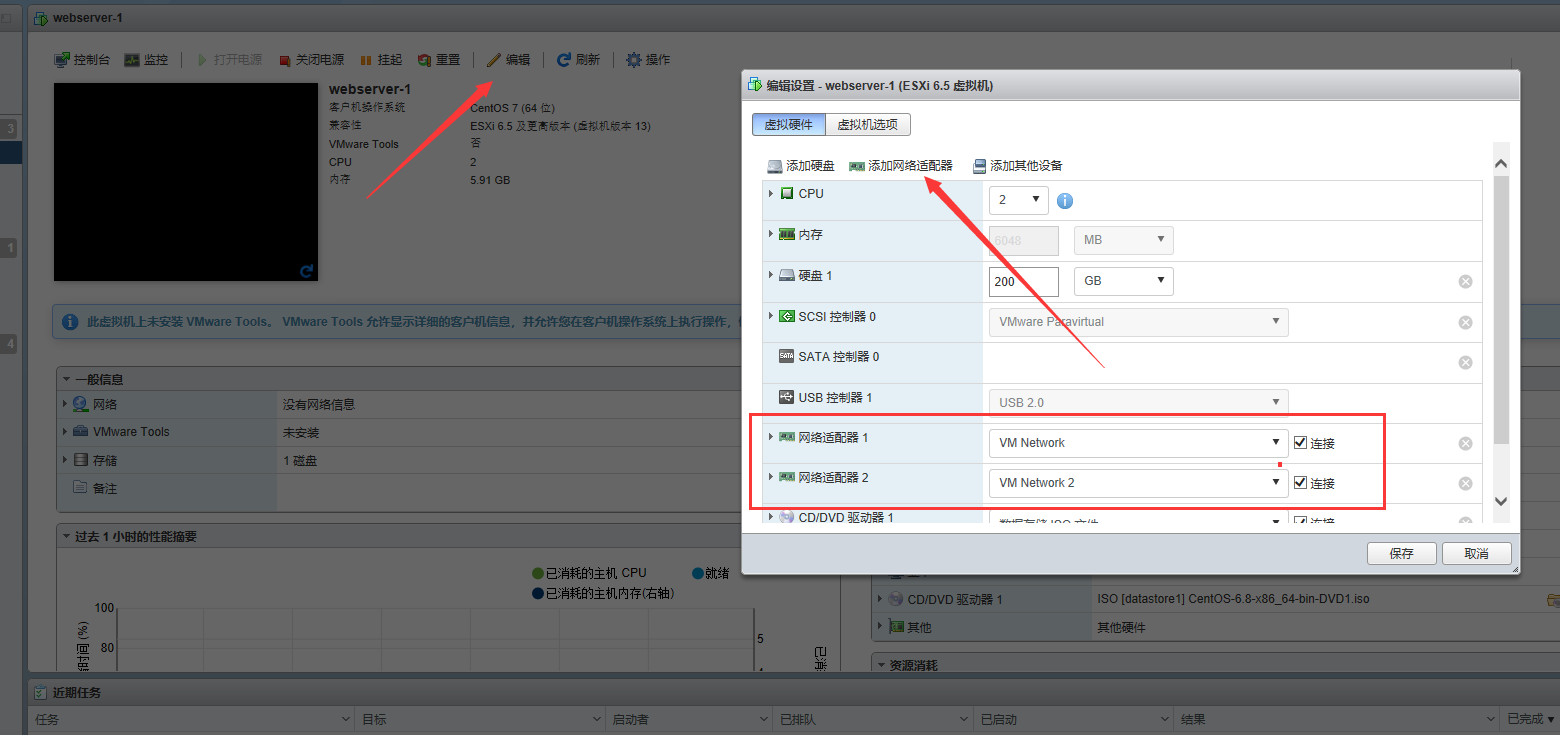Expand the 存储 storage row
Viewport: 1560px width, 735px height.
point(65,460)
